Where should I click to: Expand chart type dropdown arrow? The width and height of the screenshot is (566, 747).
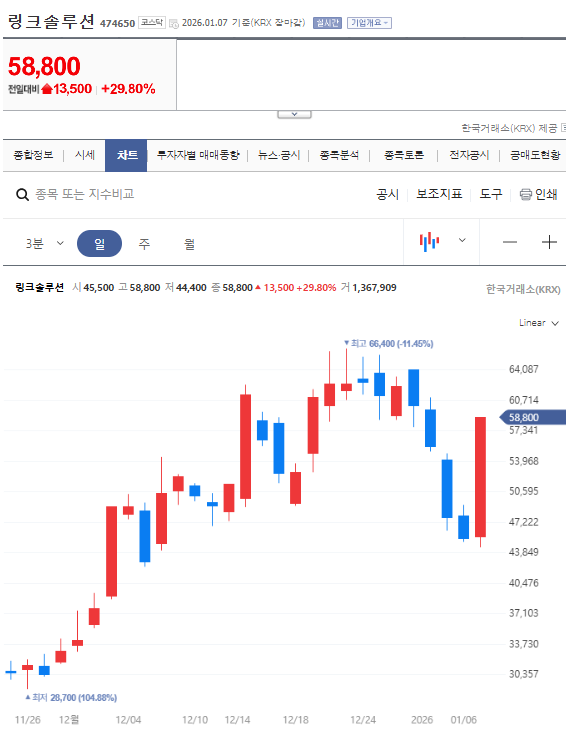tap(462, 240)
